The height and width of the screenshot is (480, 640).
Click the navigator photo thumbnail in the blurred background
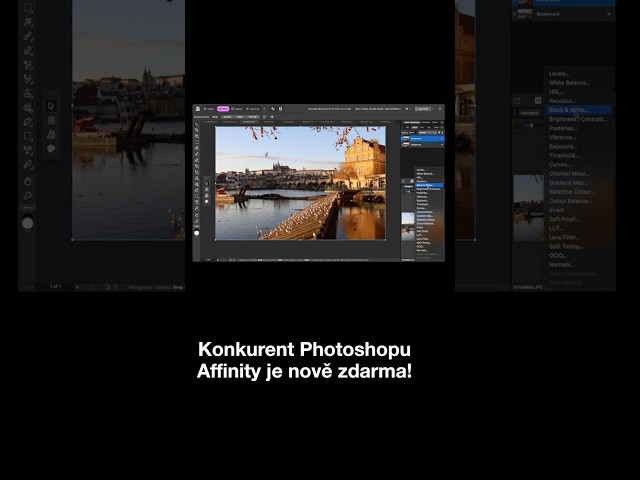click(x=528, y=208)
